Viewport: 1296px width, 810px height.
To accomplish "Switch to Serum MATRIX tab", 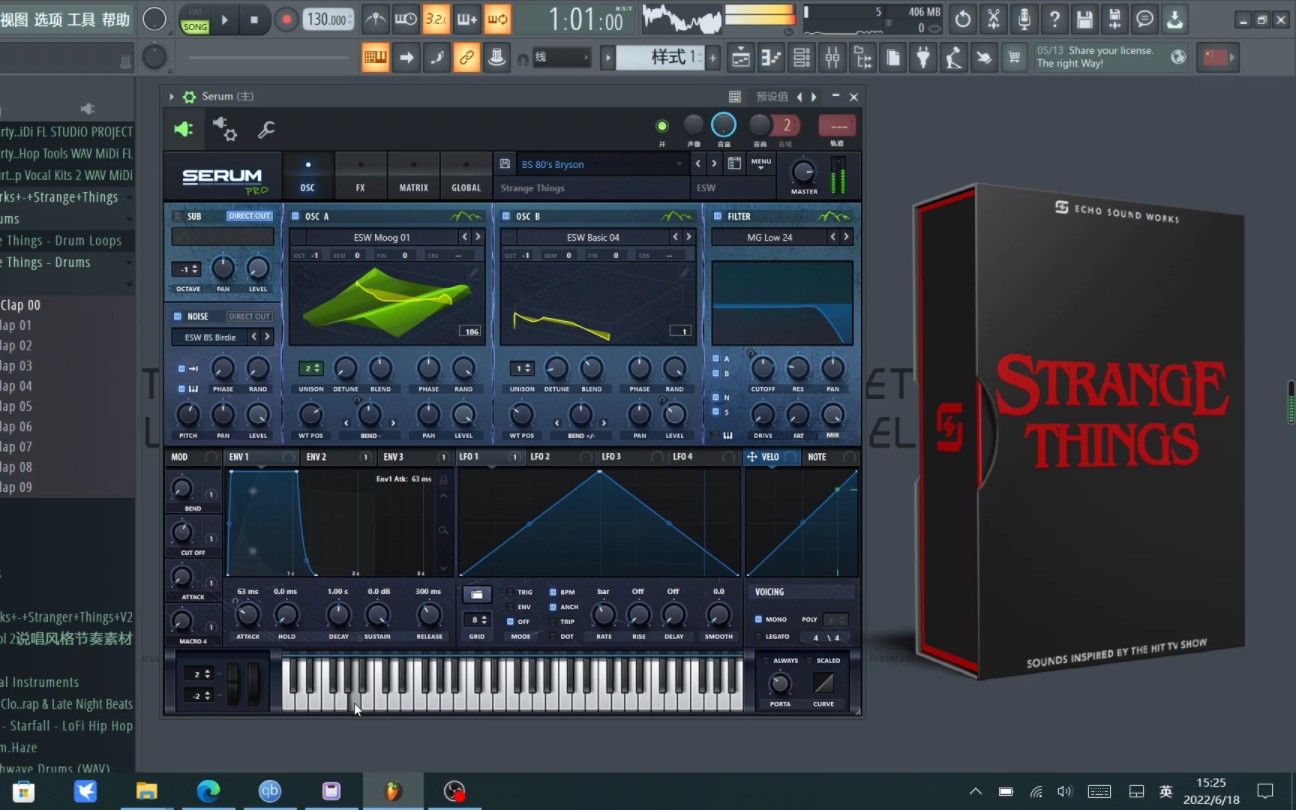I will (x=413, y=176).
